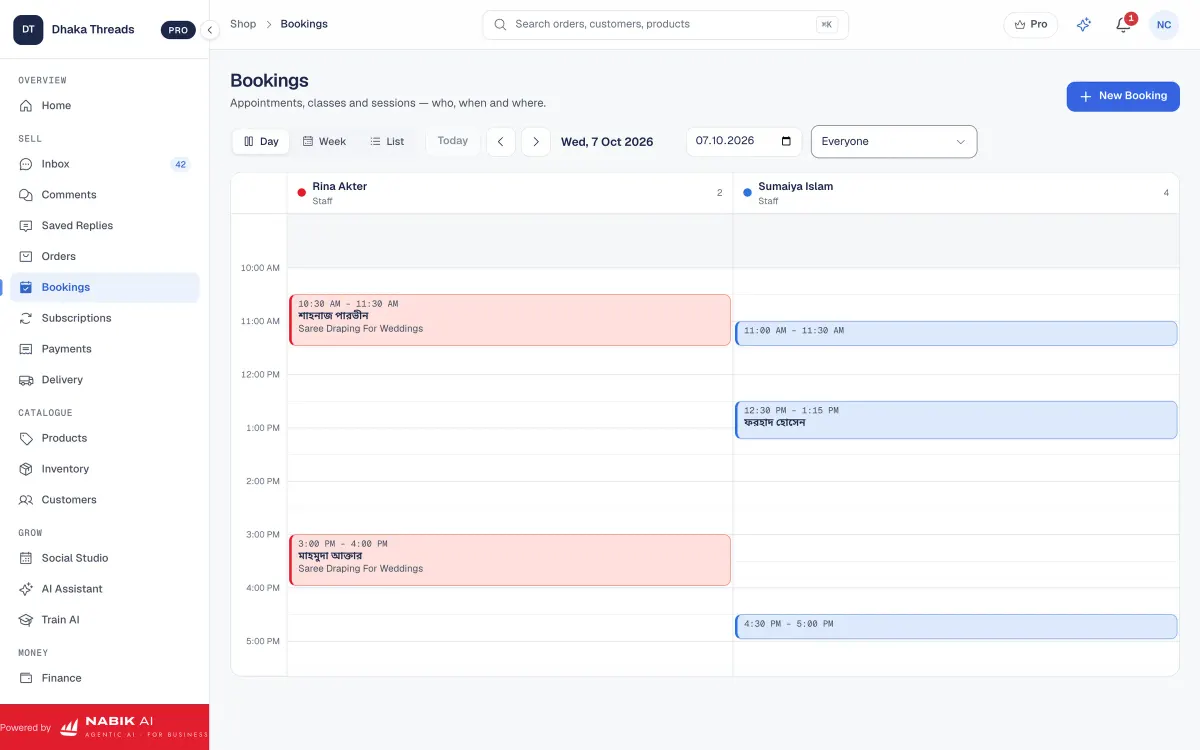Open the date picker calendar icon
The image size is (1200, 750).
click(786, 141)
